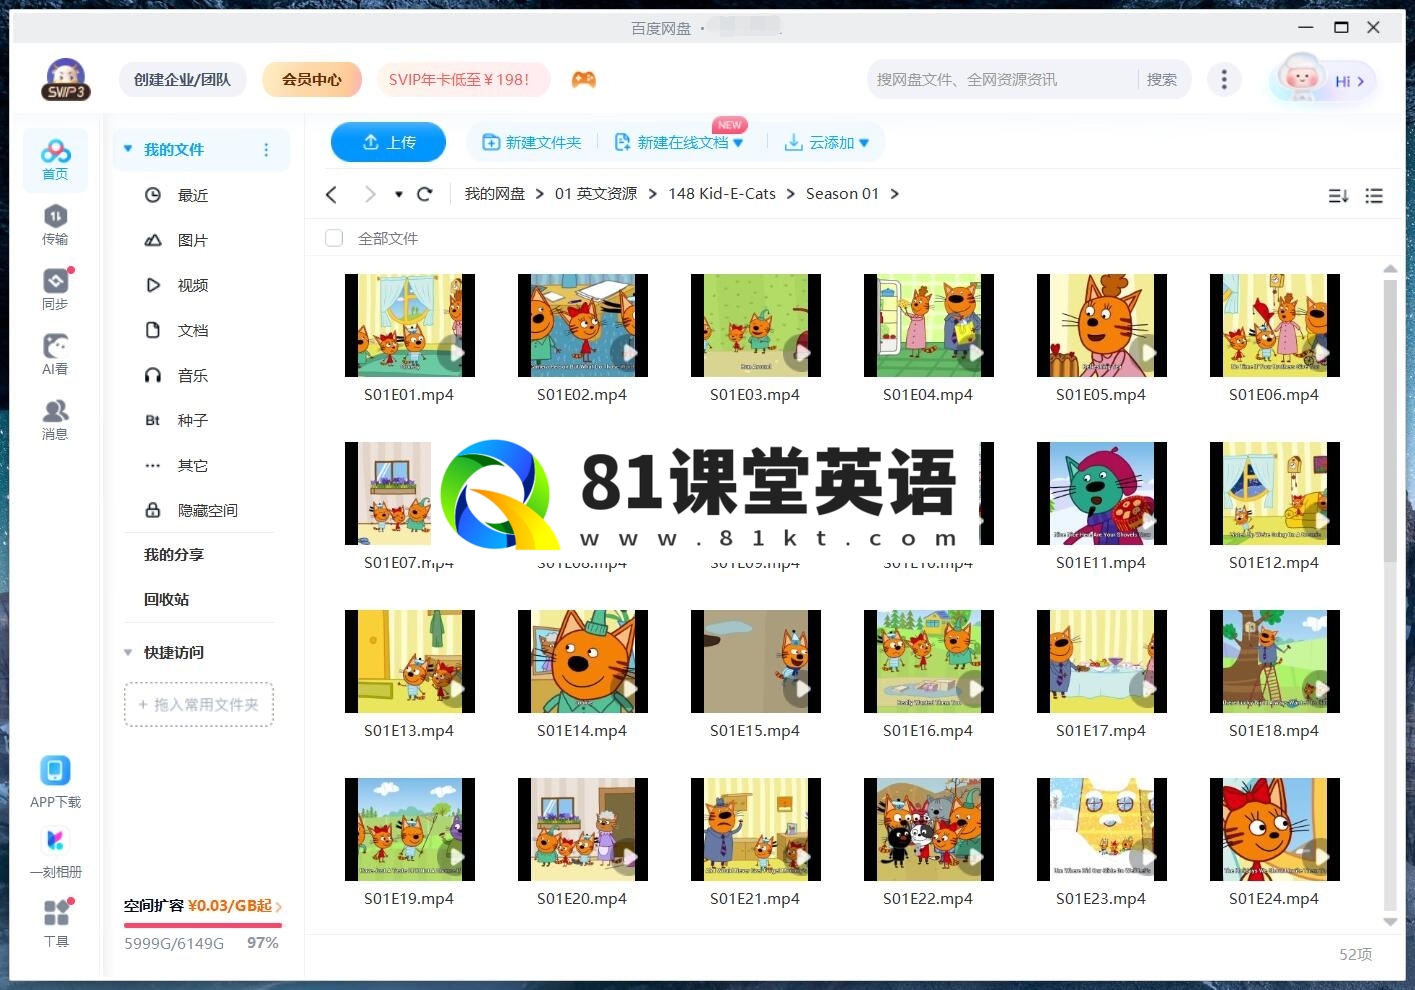Select the S01E14.mp4 thumbnail
1415x990 pixels.
click(583, 661)
